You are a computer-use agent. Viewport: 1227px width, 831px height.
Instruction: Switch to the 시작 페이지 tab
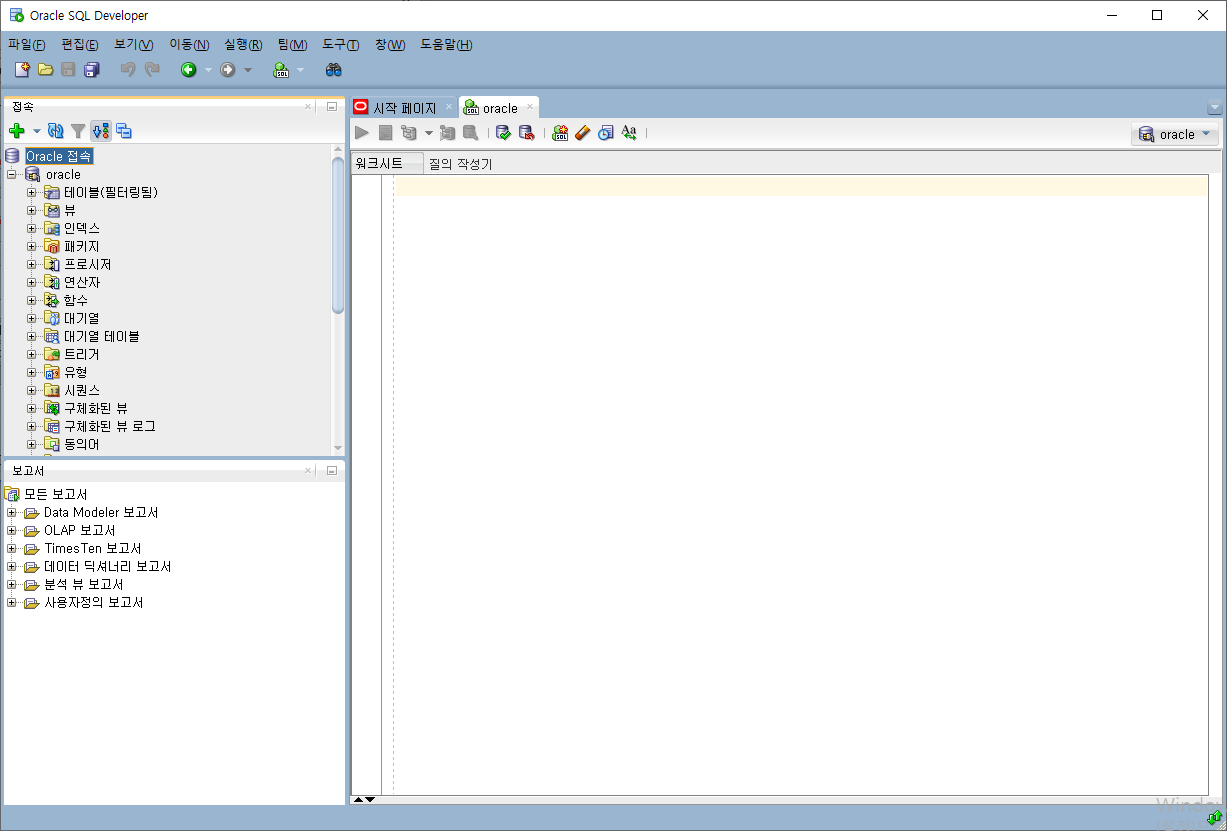click(404, 108)
